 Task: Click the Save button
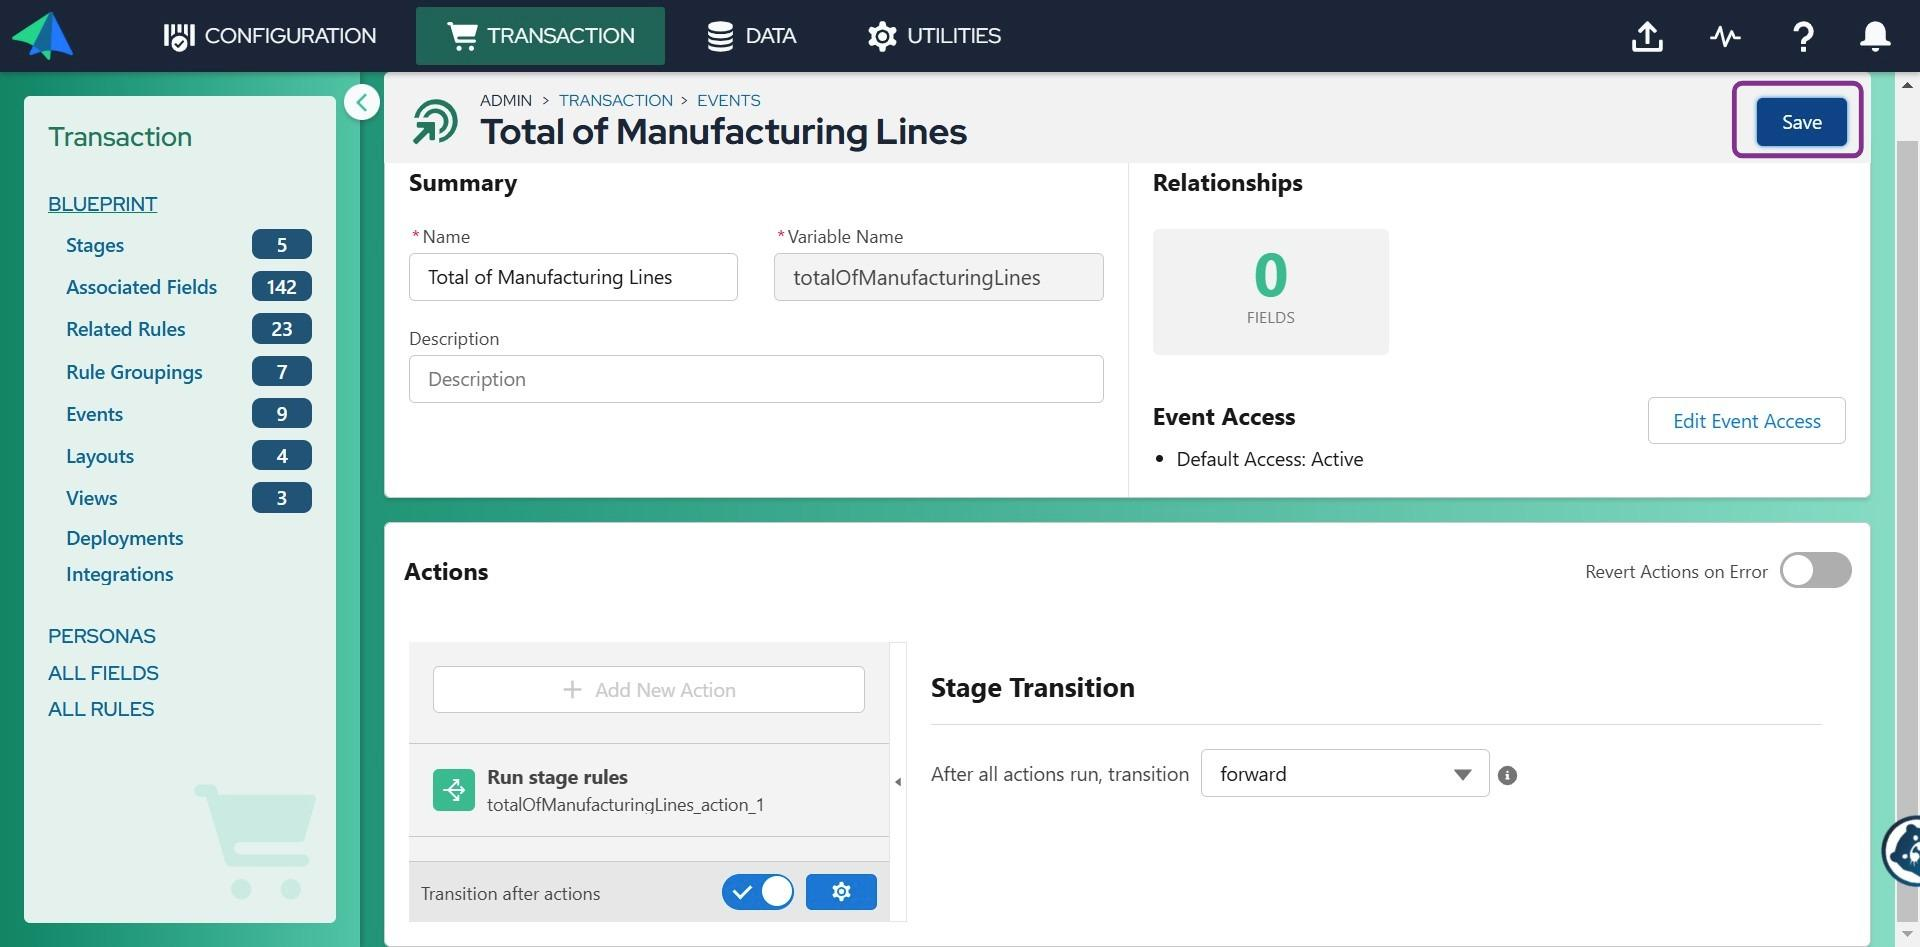(x=1801, y=122)
